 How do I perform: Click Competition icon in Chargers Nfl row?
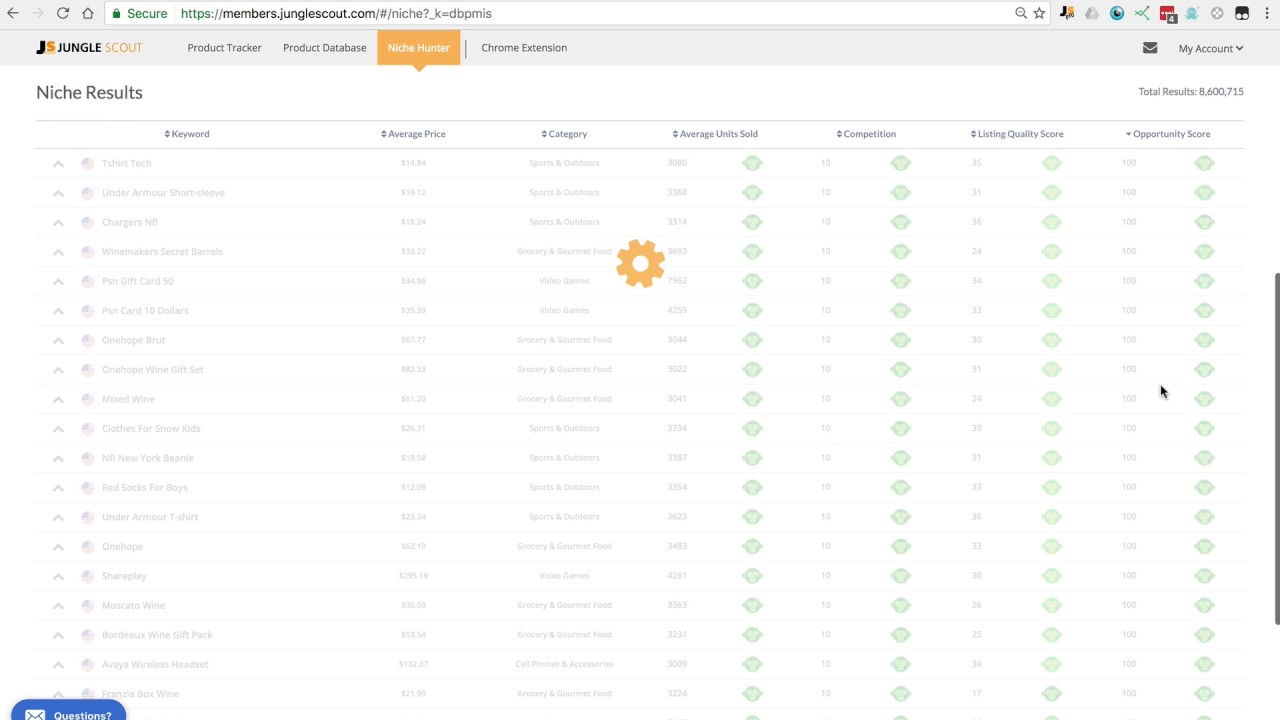point(900,222)
